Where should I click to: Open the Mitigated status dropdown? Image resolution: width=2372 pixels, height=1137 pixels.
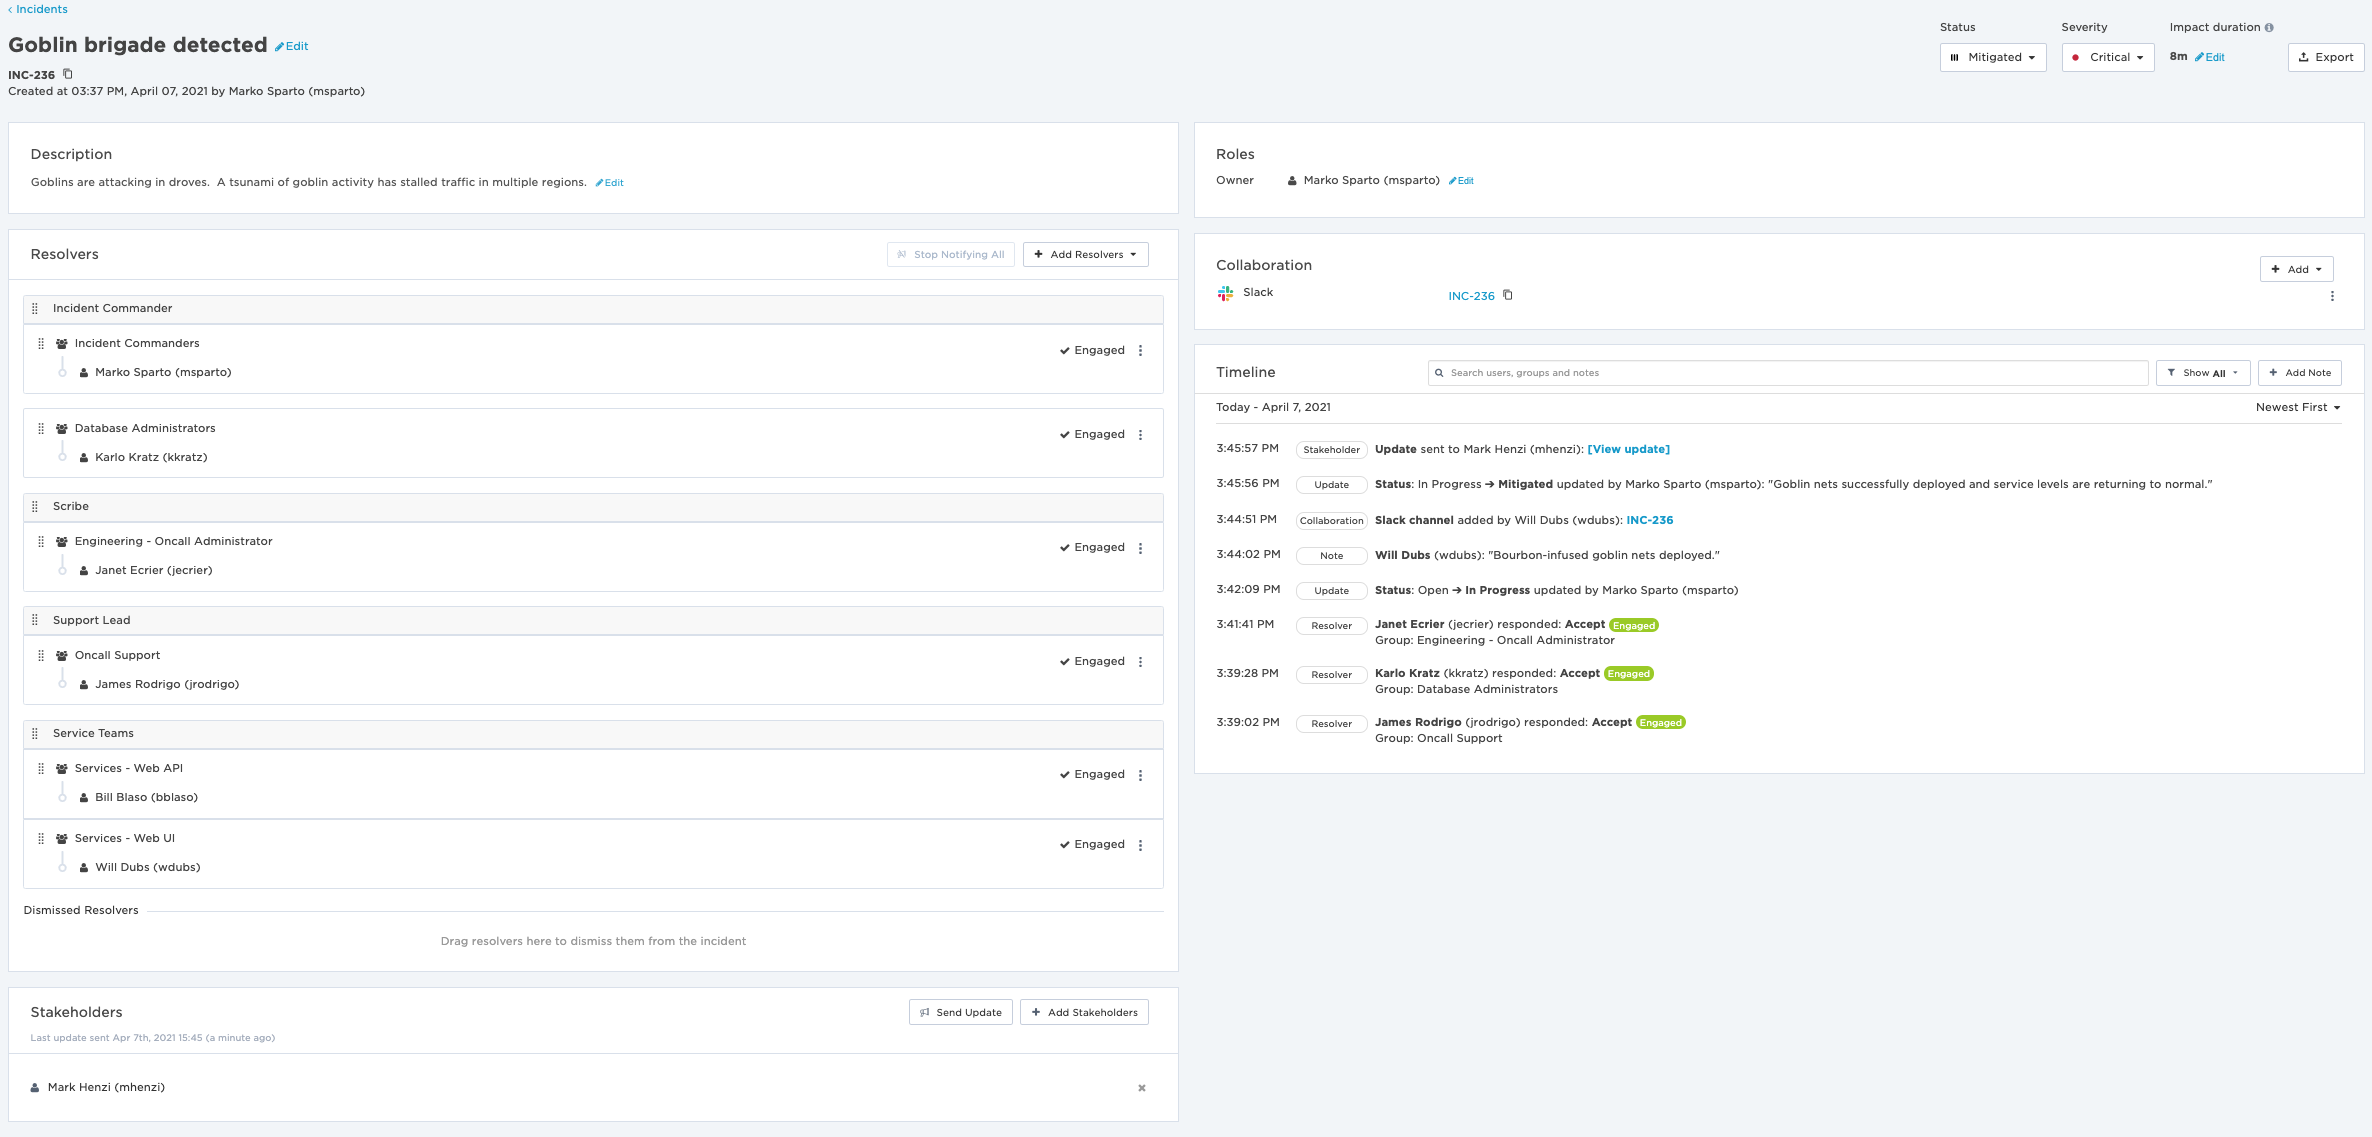[1992, 58]
